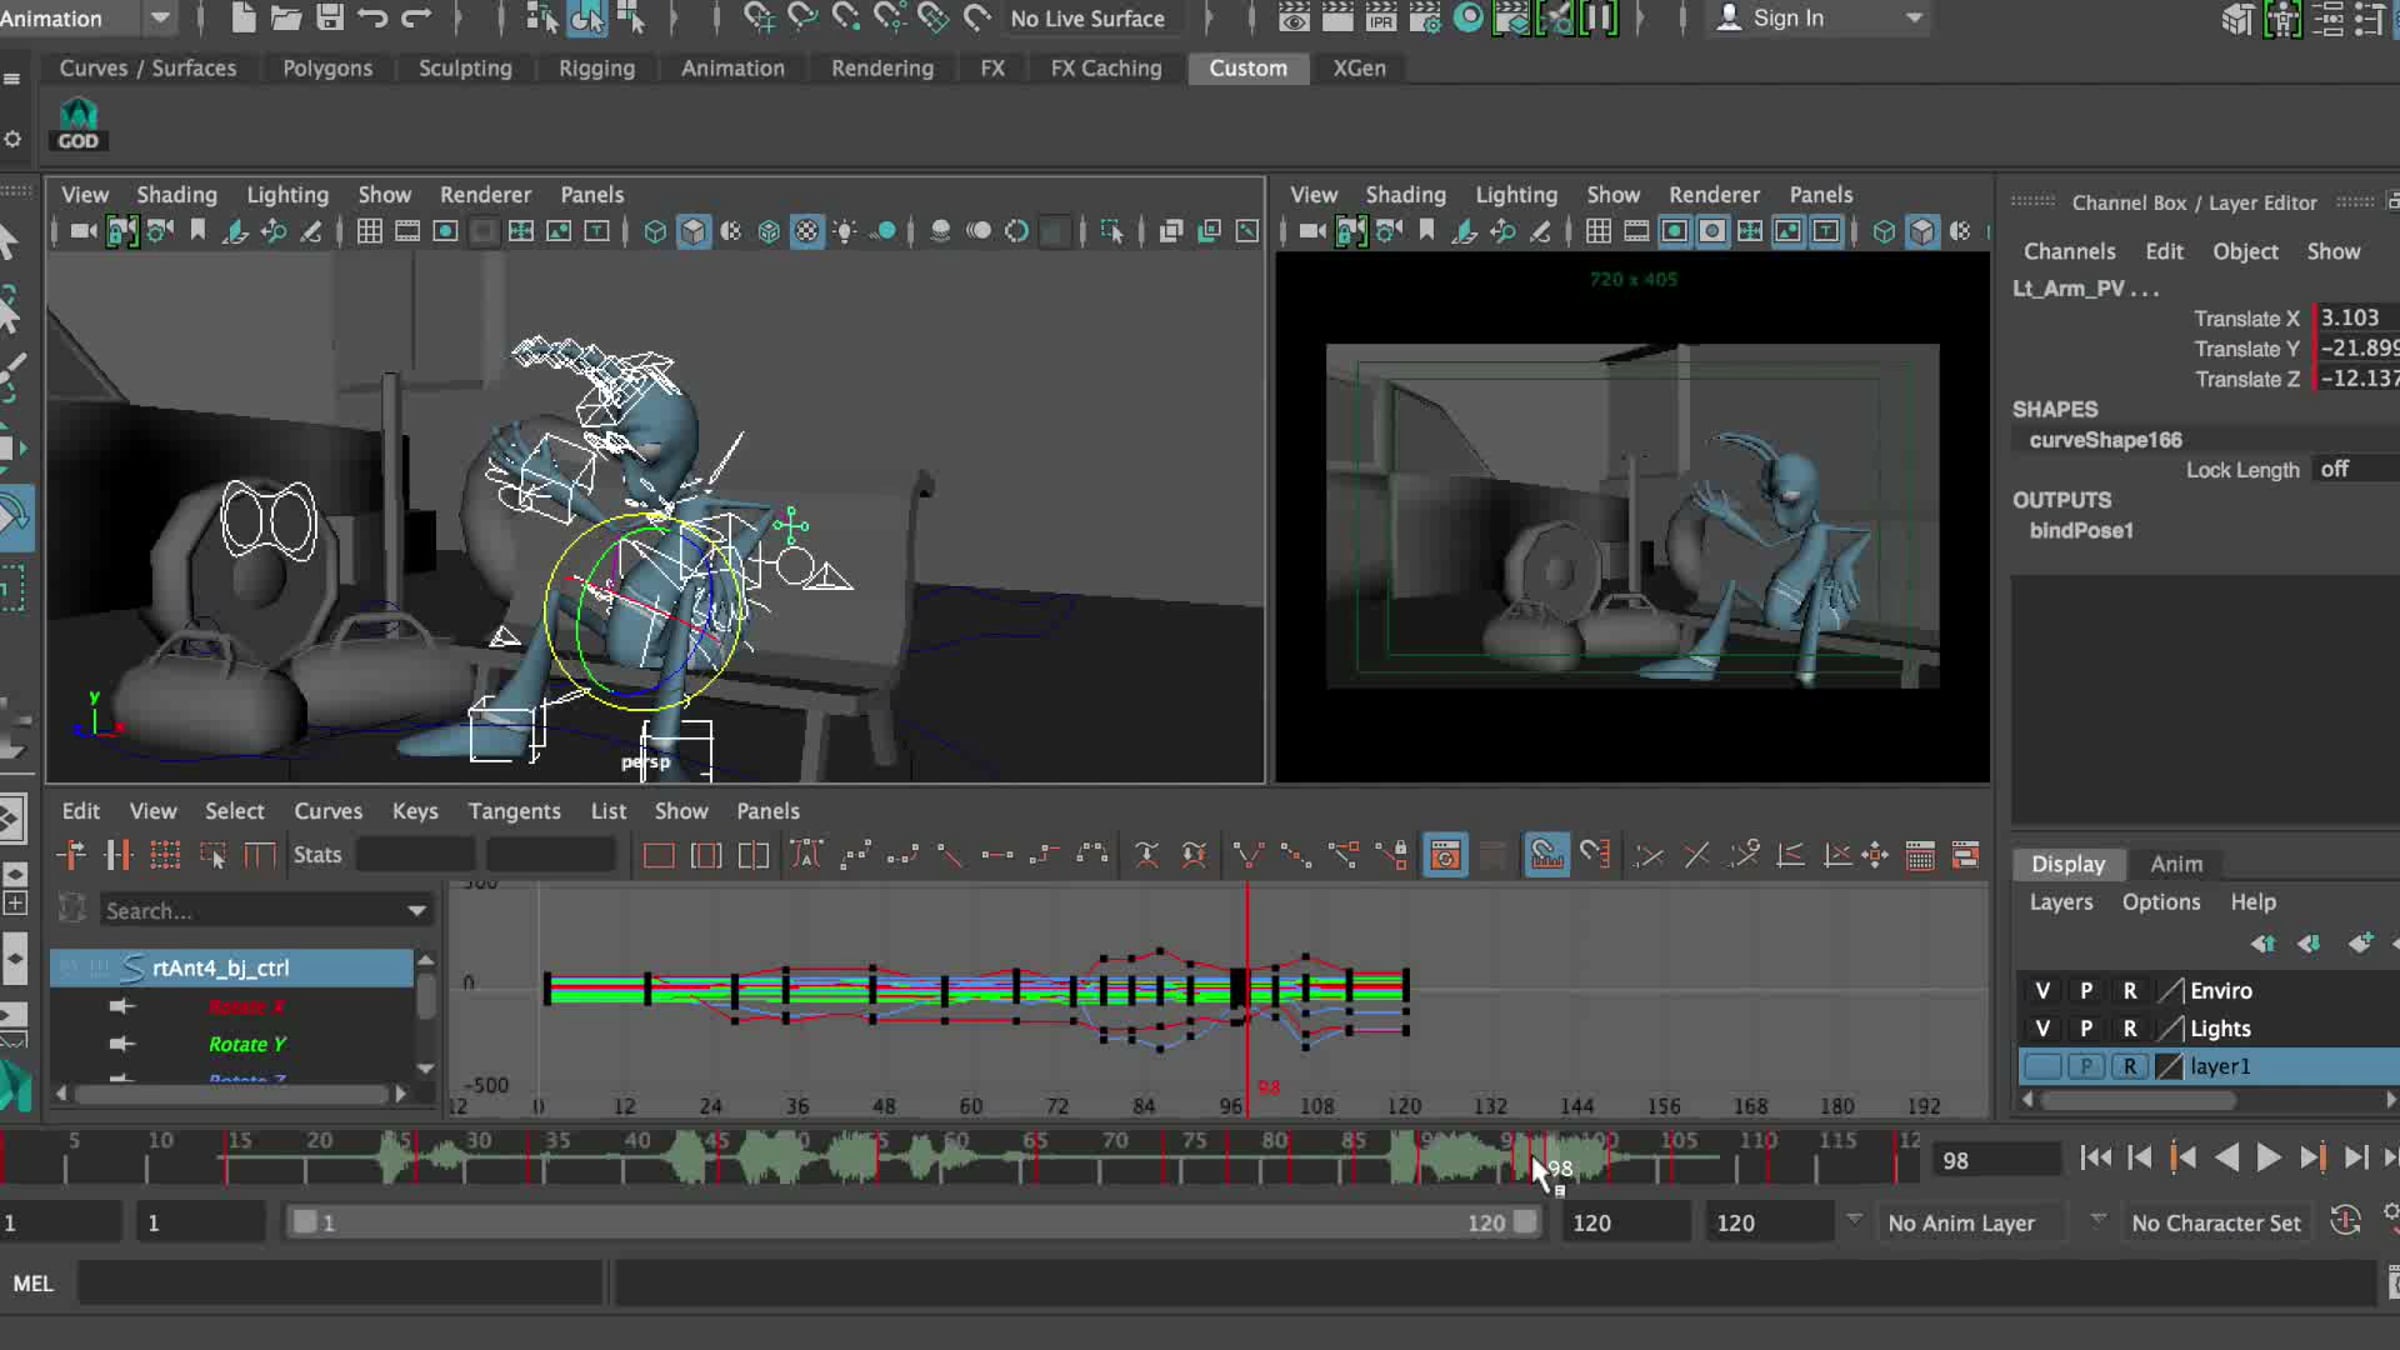Click the GOD custom shelf icon
Screen dimensions: 2400x1350
click(78, 124)
